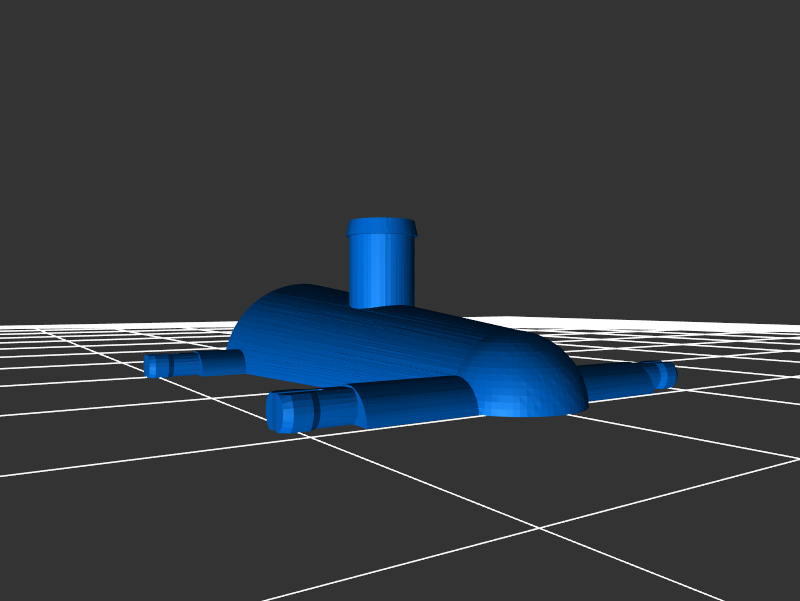Select the far-left pipe's end tip
Viewport: 800px width, 601px height.
(x=151, y=366)
